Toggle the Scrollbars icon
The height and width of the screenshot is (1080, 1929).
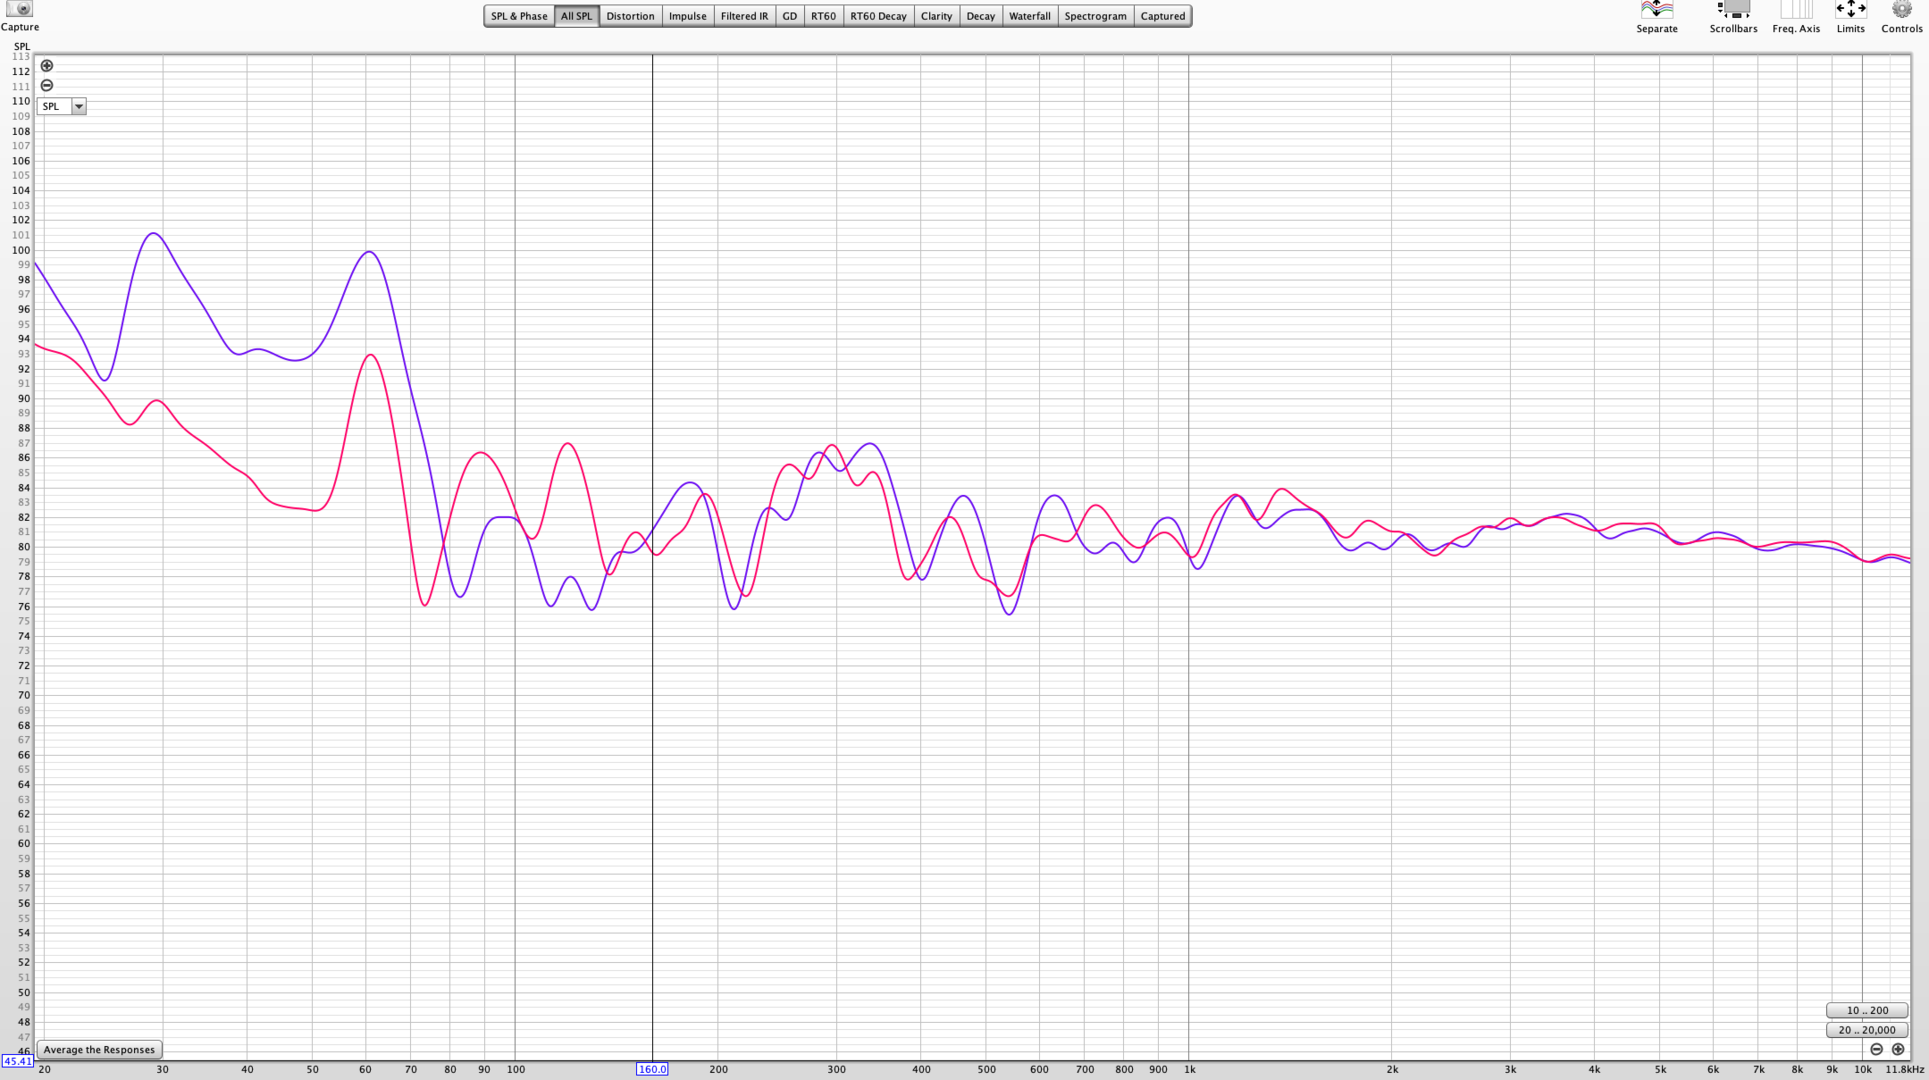[x=1732, y=10]
